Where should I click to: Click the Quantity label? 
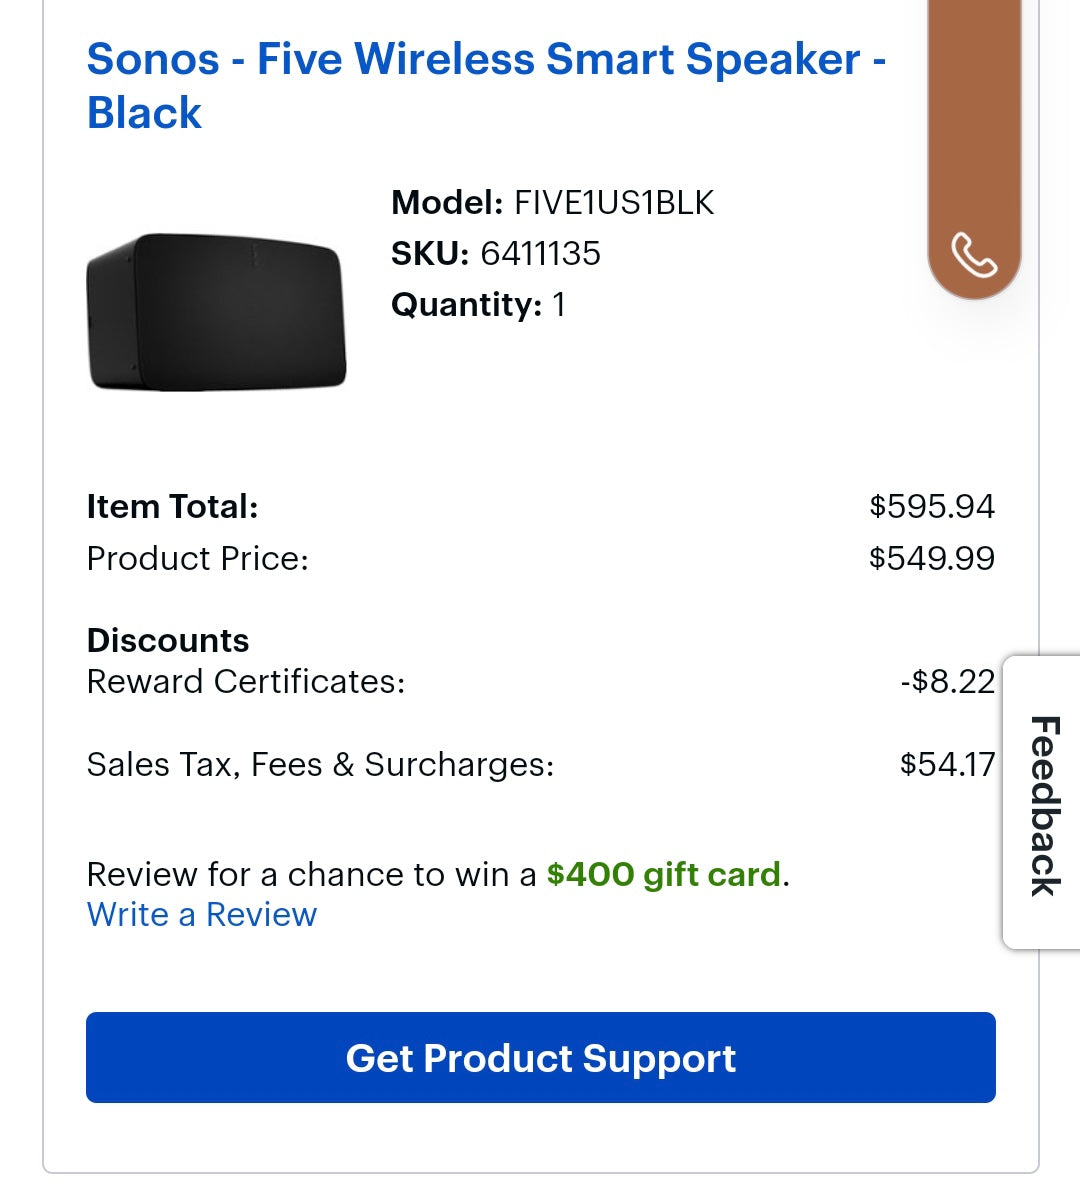tap(466, 305)
